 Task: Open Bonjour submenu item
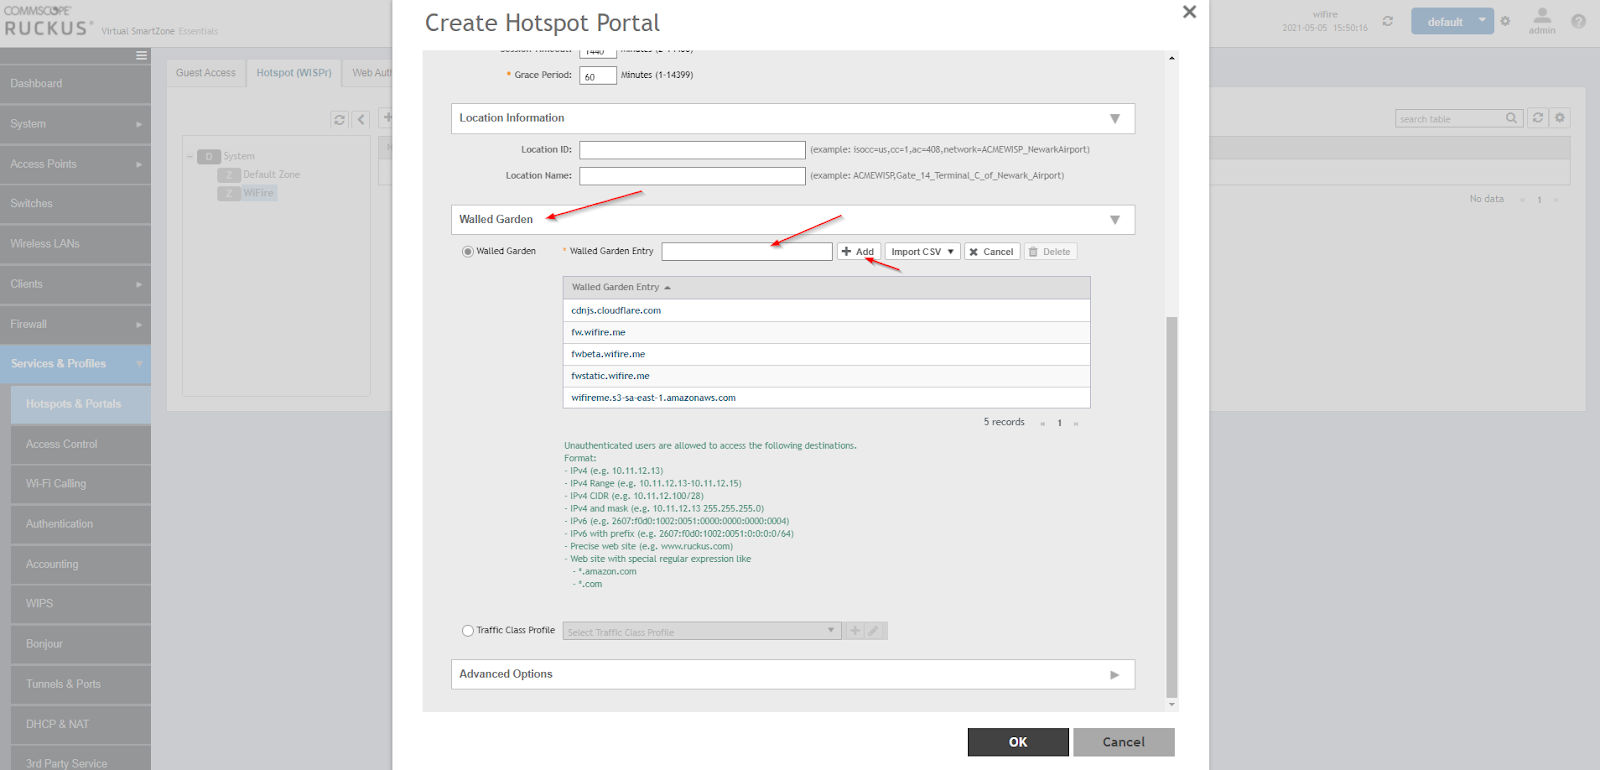81,644
